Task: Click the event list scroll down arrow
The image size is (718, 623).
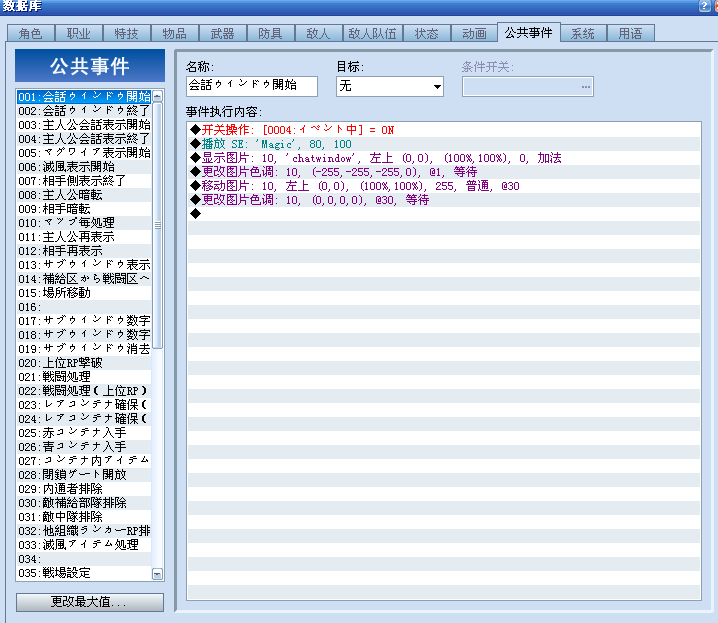Action: 158,574
